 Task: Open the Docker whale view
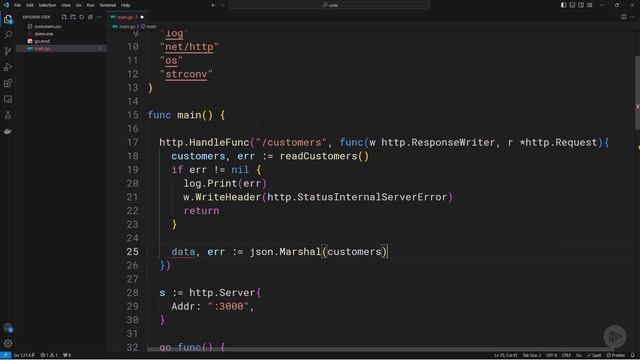point(8,131)
